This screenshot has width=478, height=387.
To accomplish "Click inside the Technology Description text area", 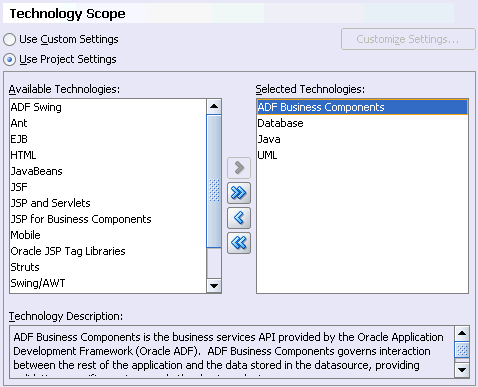I will (x=232, y=352).
